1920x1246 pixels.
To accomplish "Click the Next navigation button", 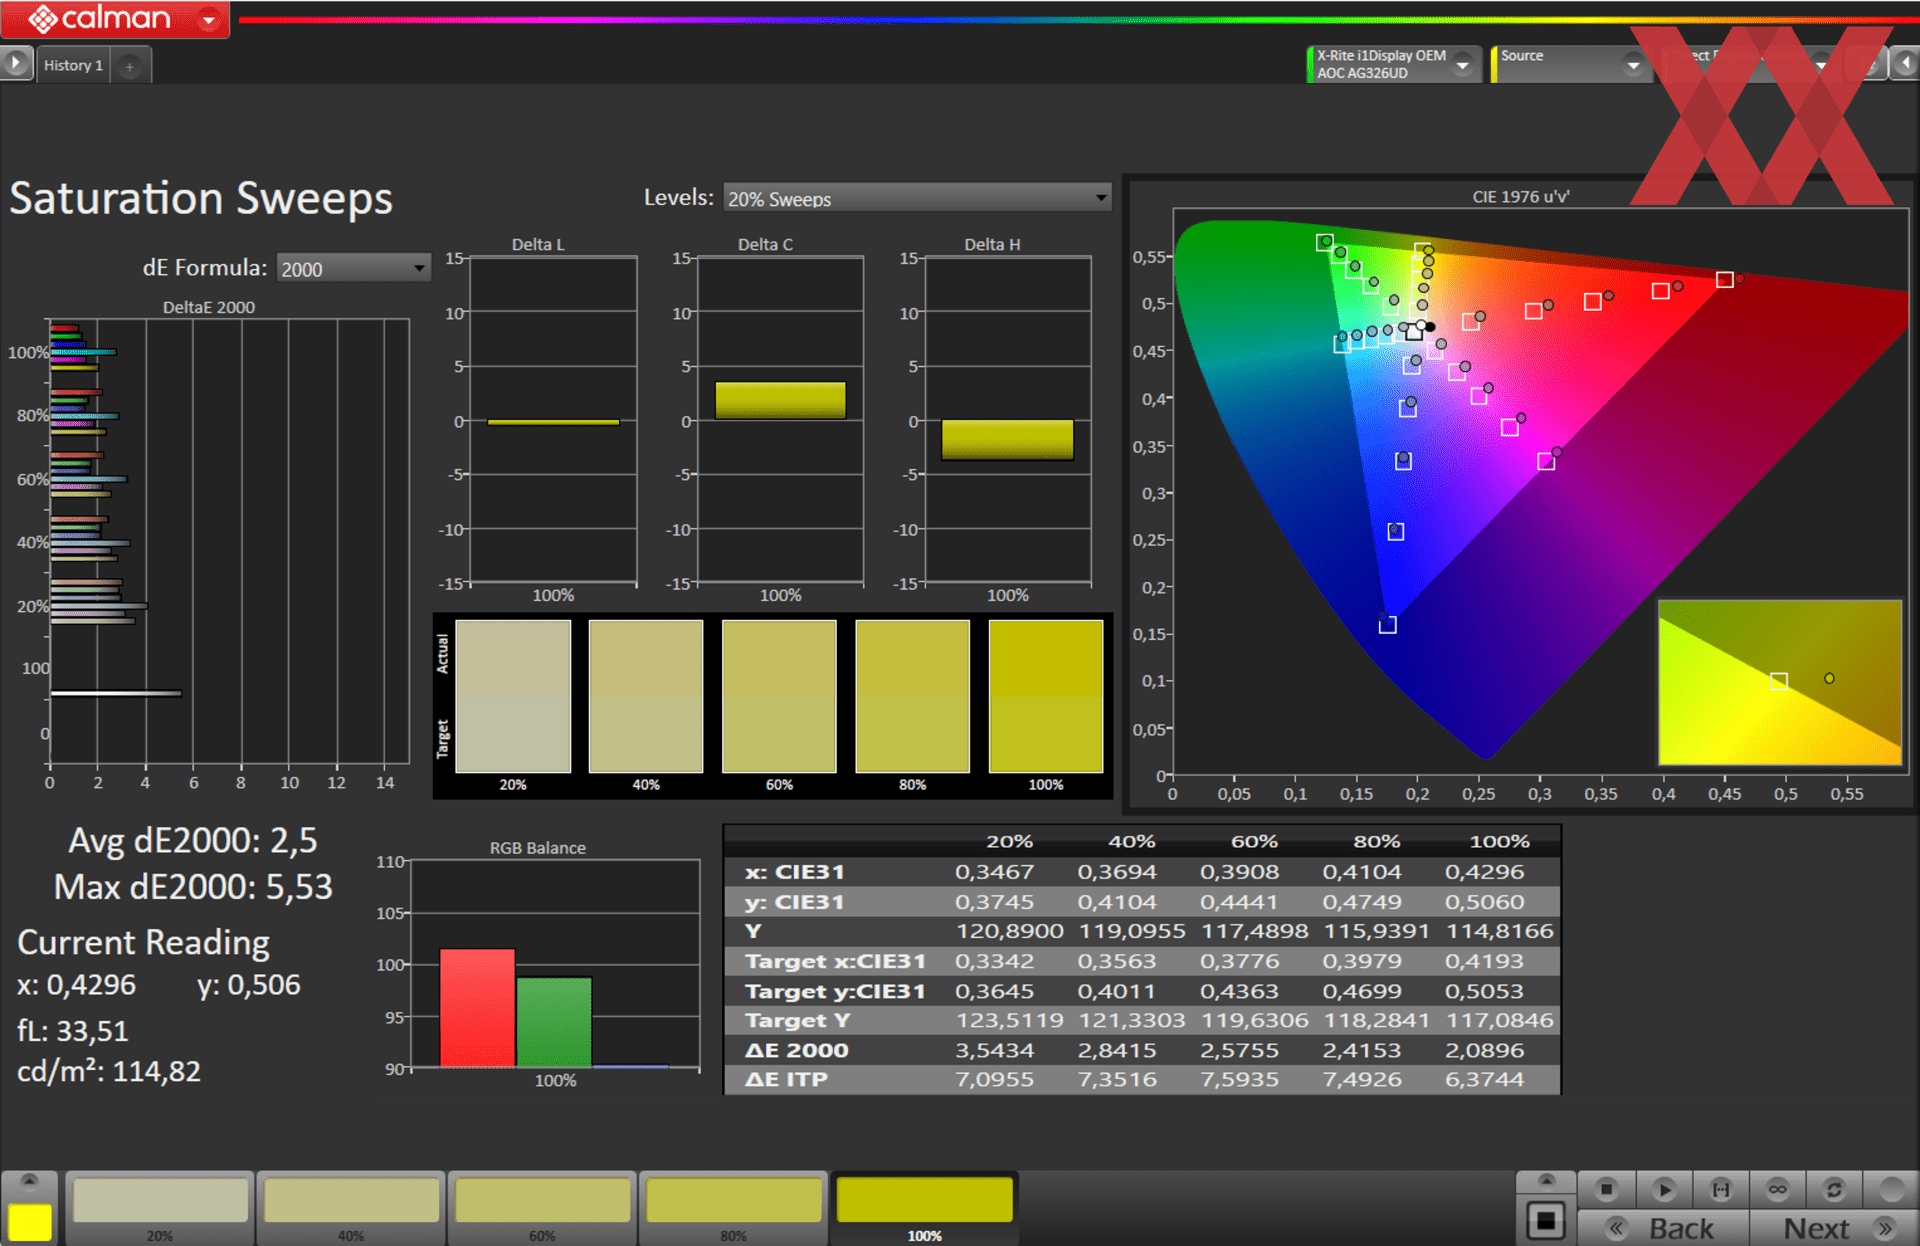I will coord(1835,1228).
